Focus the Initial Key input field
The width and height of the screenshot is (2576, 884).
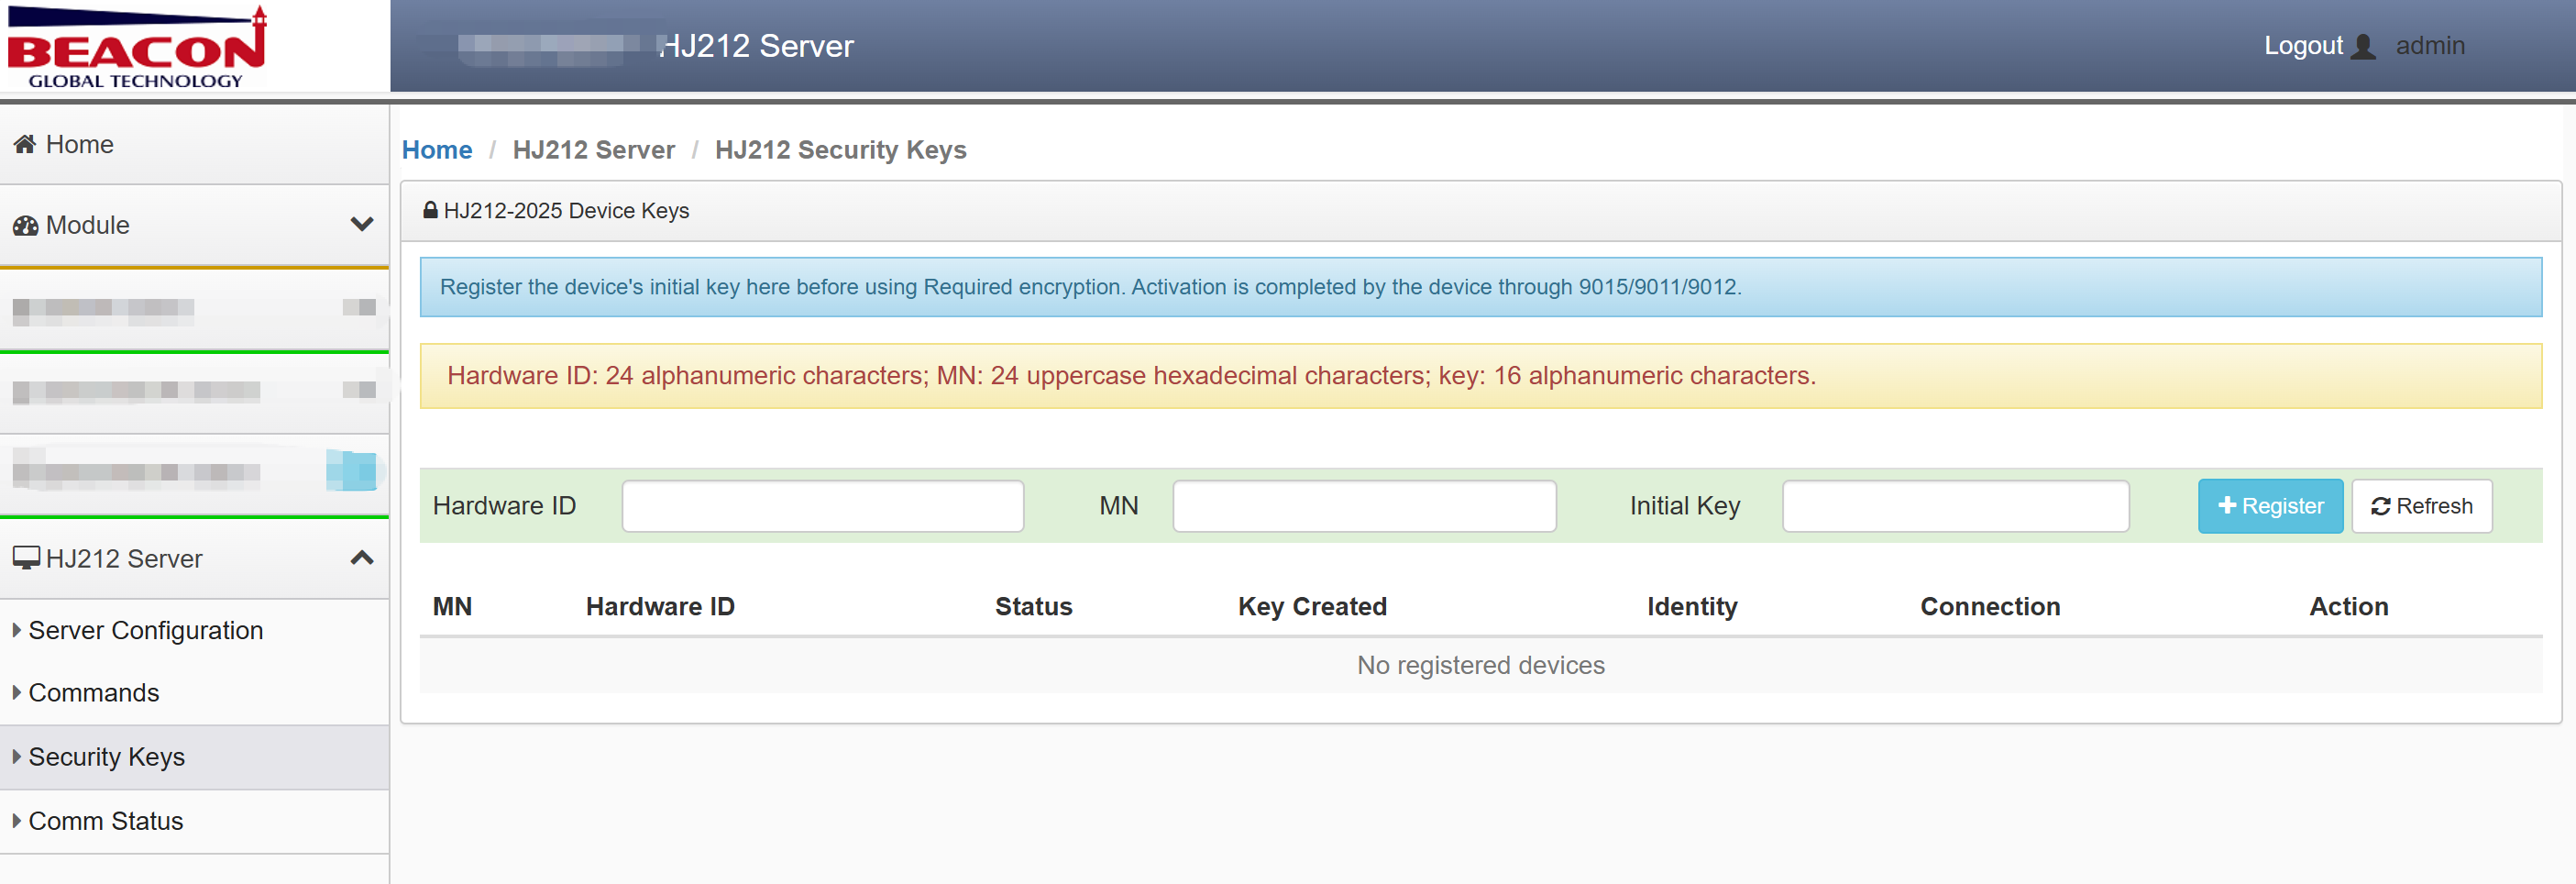pyautogui.click(x=1955, y=506)
